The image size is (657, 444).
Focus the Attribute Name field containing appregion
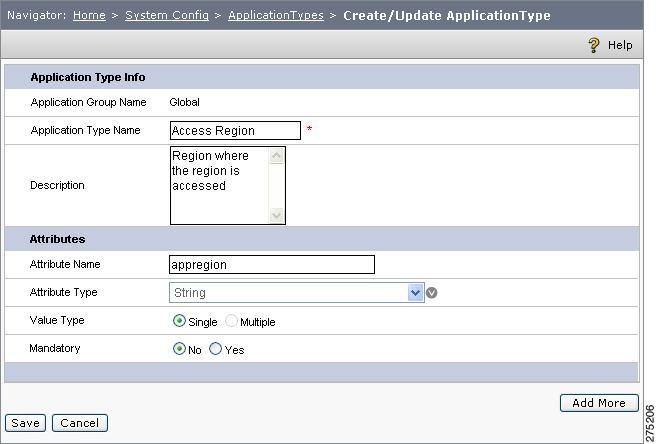[272, 265]
